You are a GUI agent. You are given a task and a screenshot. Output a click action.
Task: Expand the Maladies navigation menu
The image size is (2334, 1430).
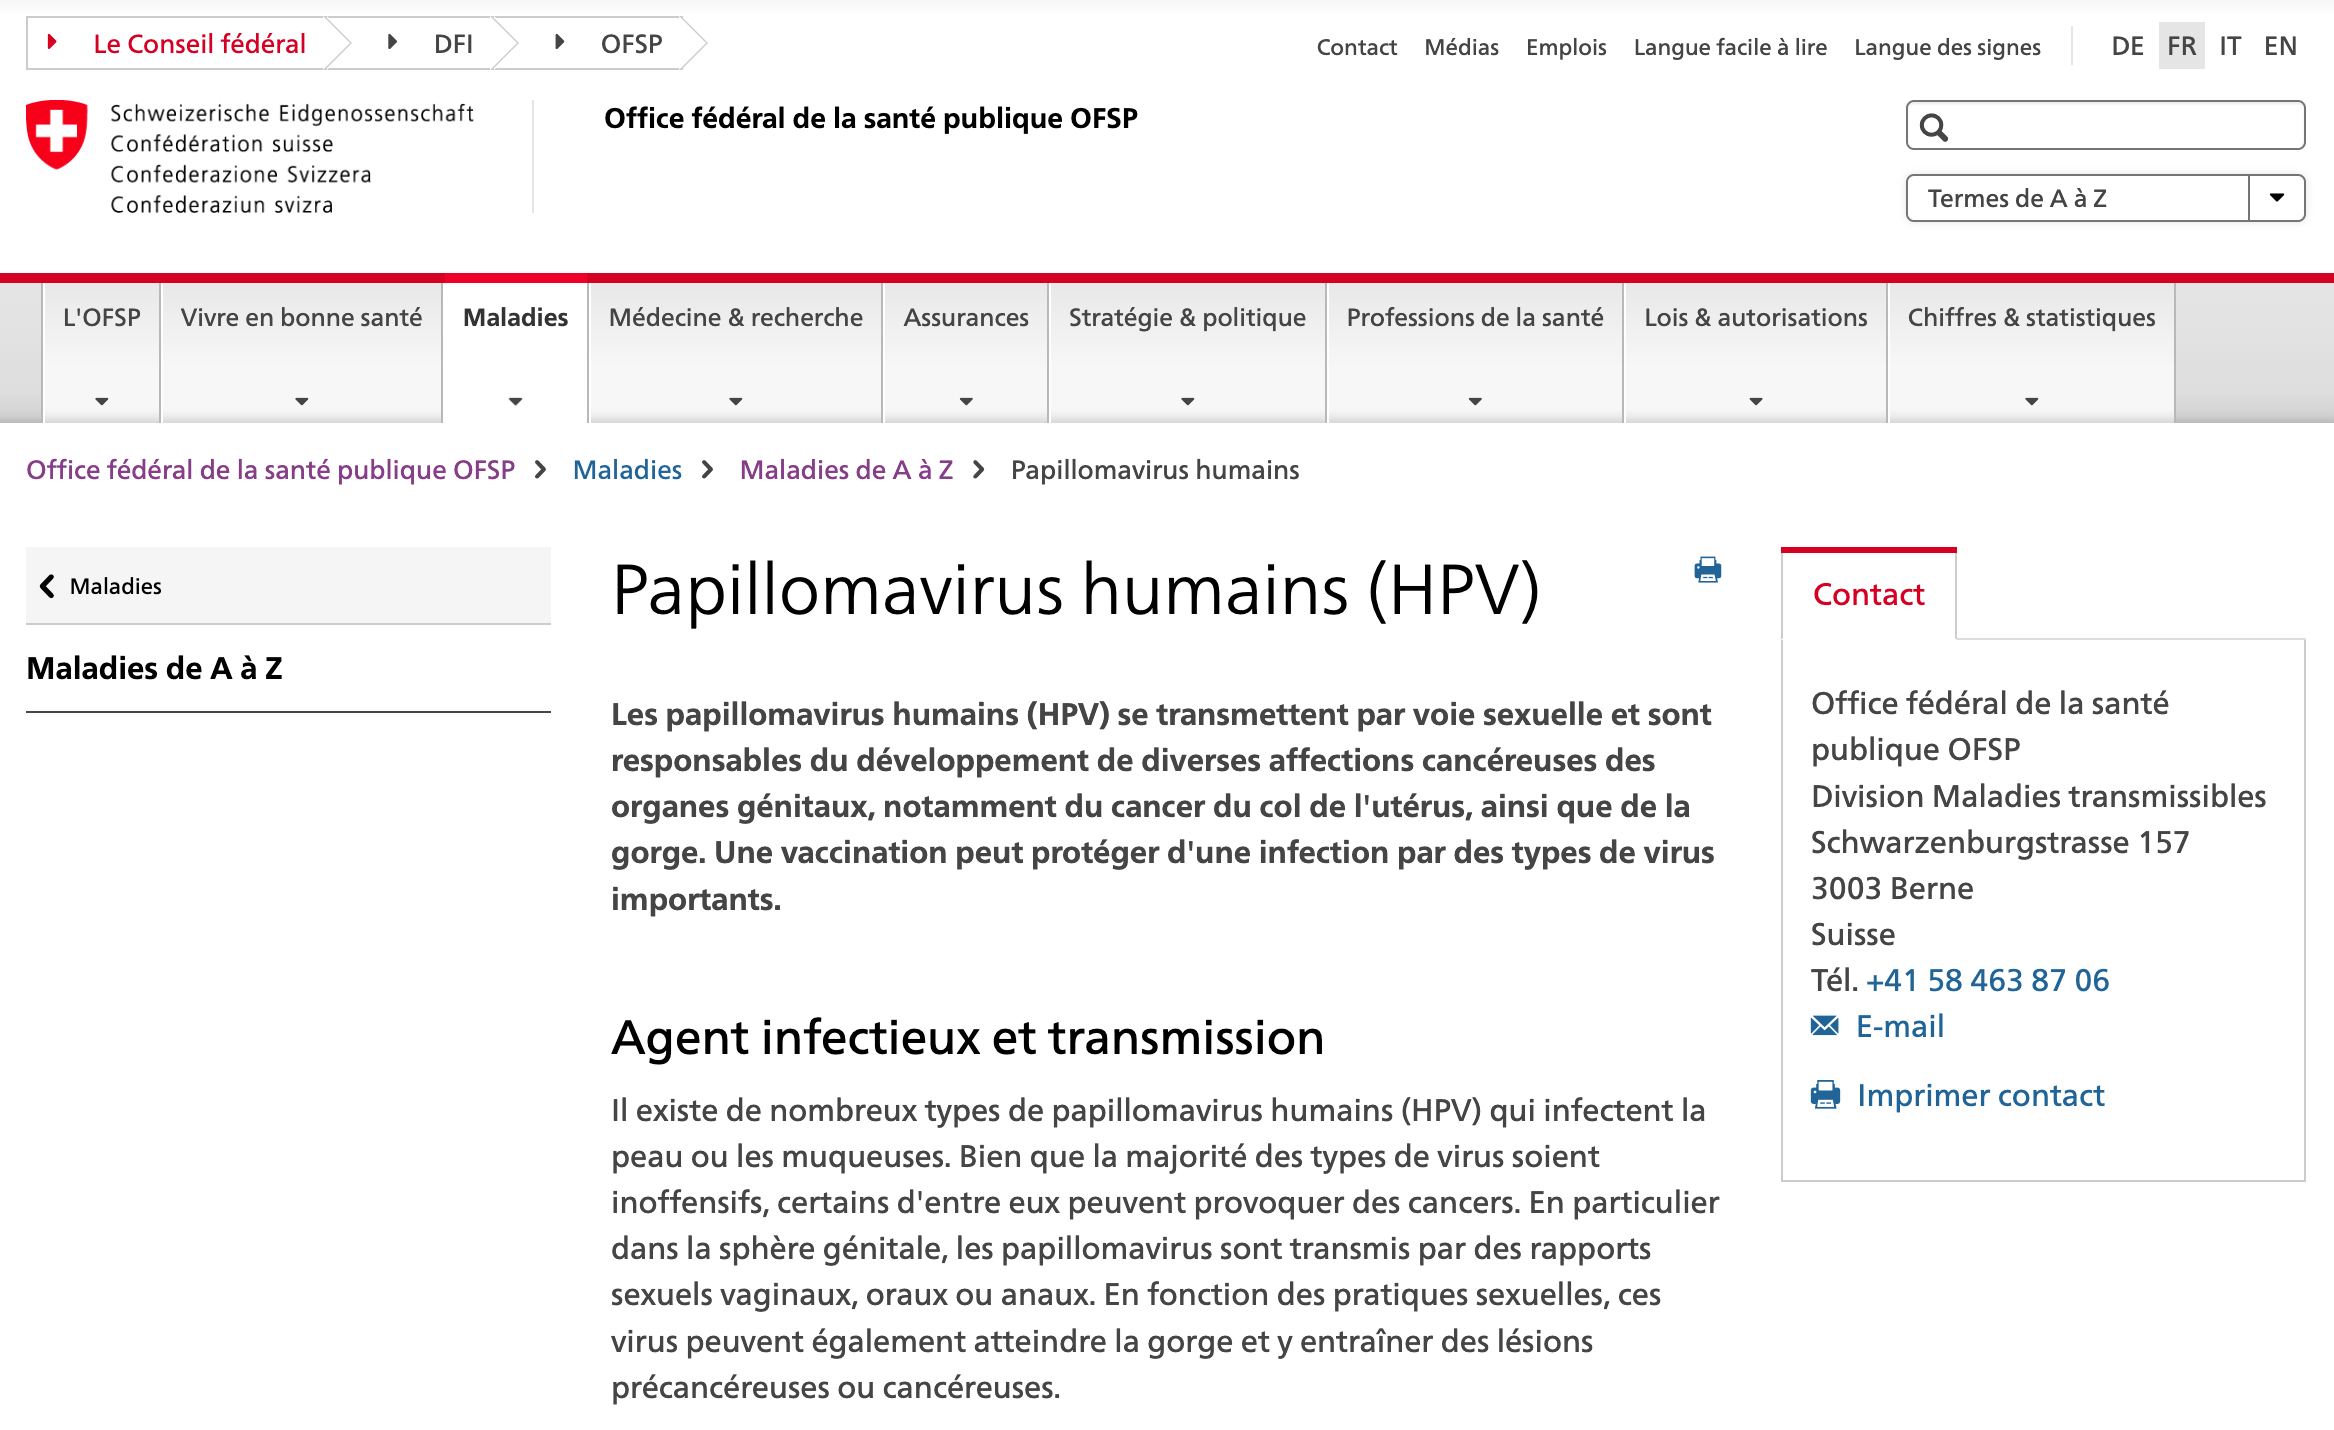pyautogui.click(x=515, y=401)
